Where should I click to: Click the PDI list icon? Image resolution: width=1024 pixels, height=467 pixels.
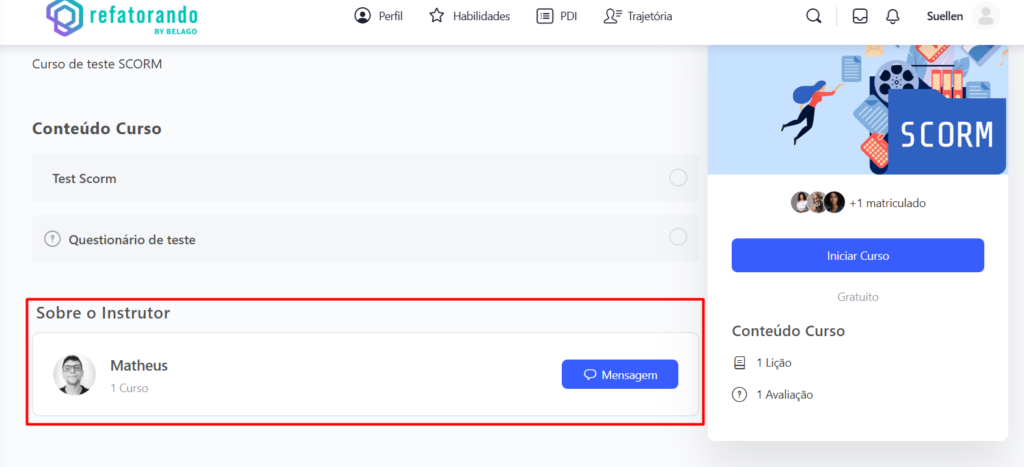tap(544, 16)
